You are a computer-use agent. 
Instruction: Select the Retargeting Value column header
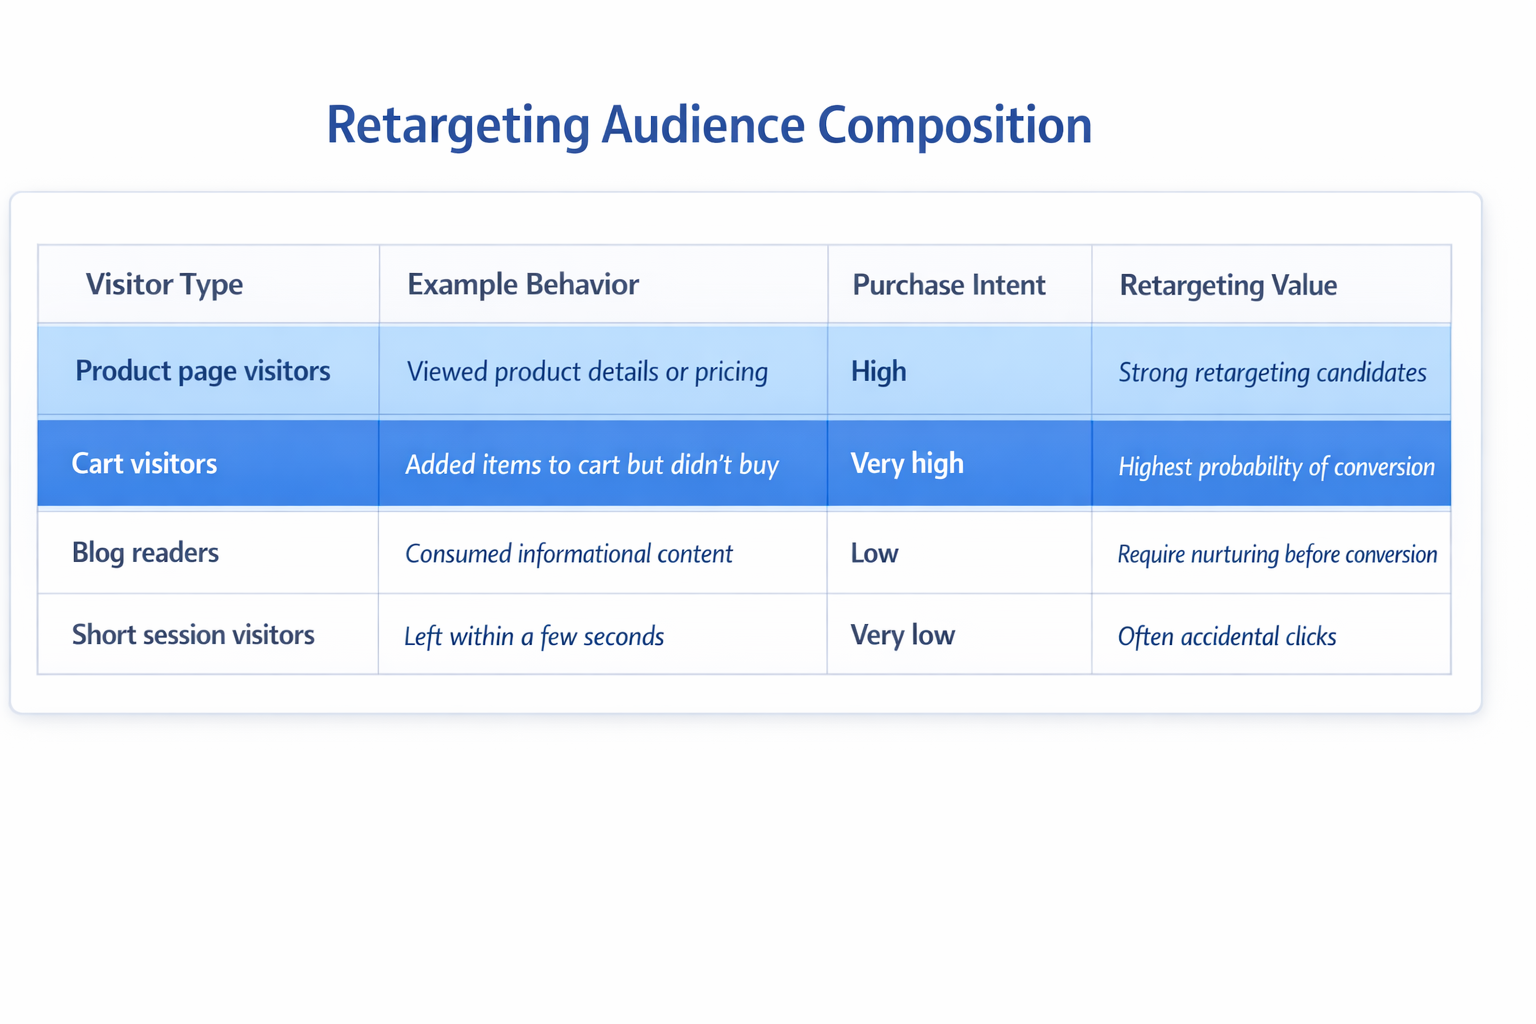[x=1228, y=284]
